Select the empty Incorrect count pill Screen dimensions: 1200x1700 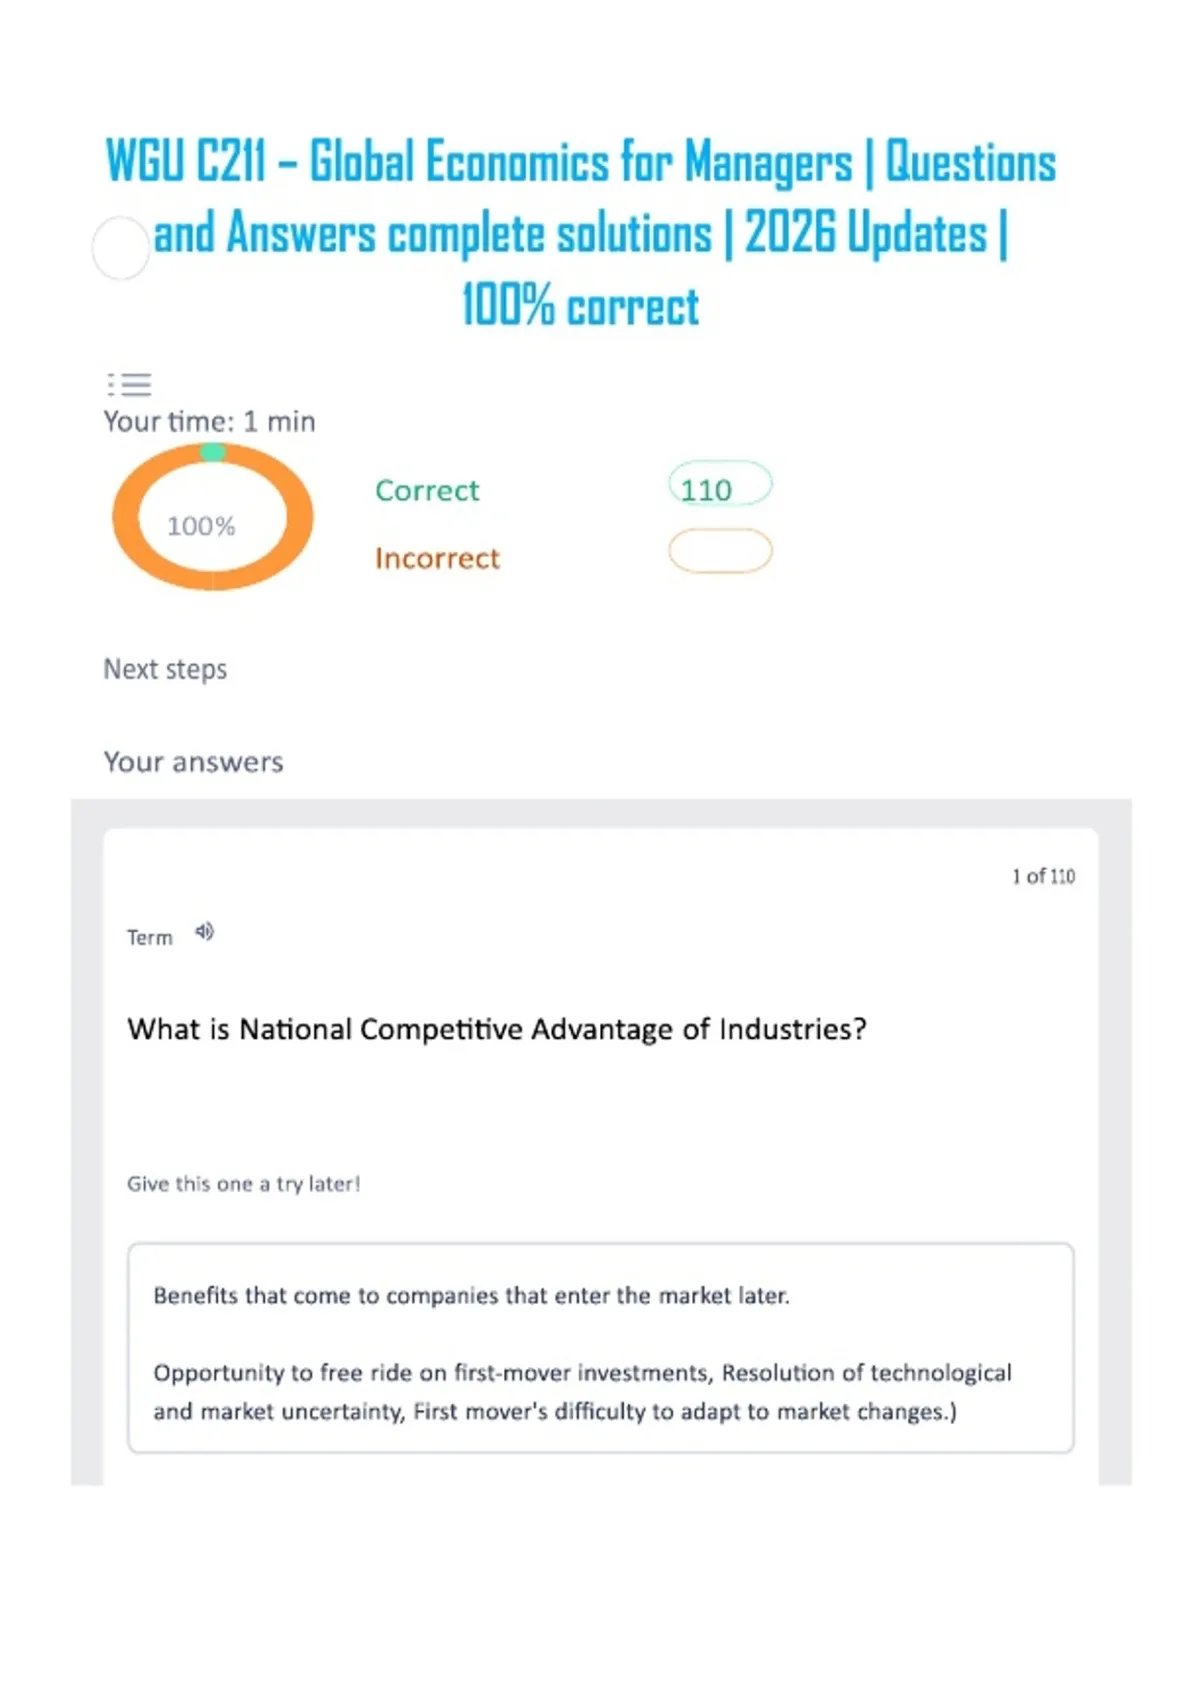pos(720,551)
